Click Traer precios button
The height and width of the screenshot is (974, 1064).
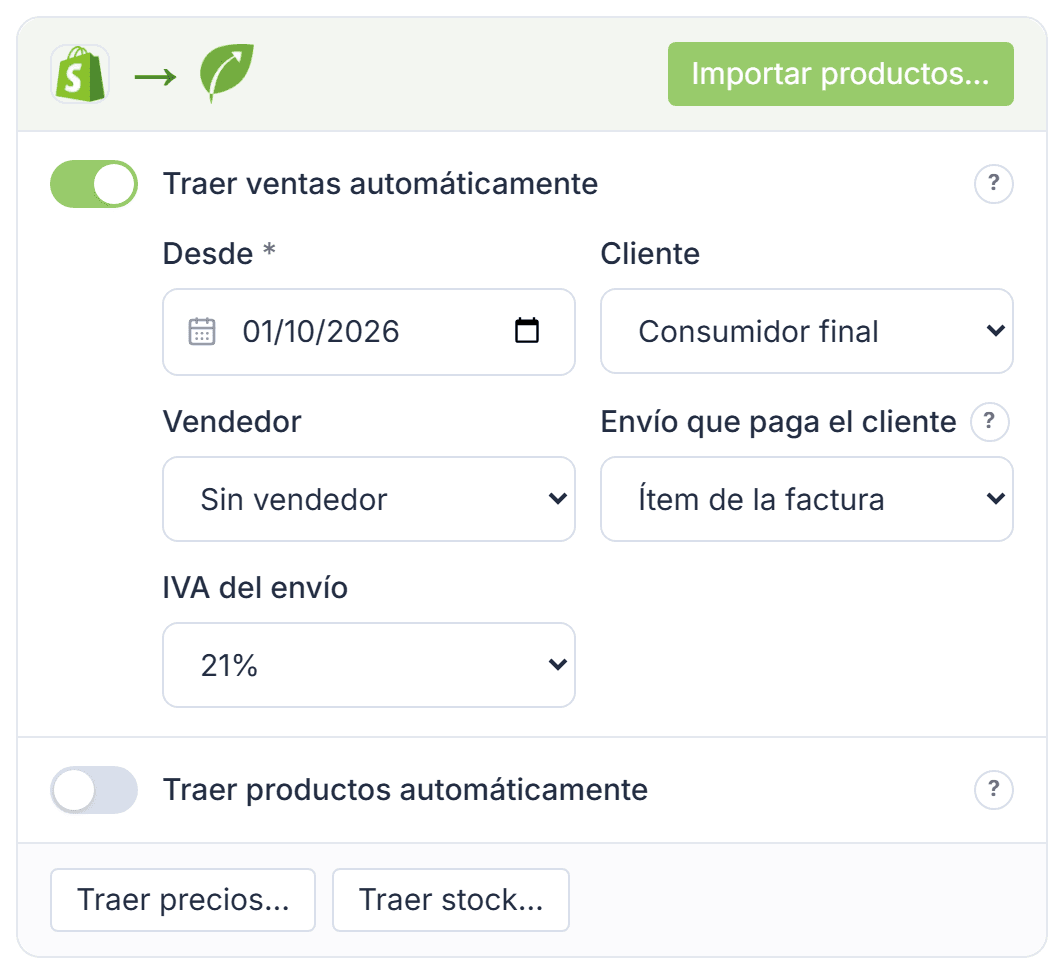coord(183,900)
